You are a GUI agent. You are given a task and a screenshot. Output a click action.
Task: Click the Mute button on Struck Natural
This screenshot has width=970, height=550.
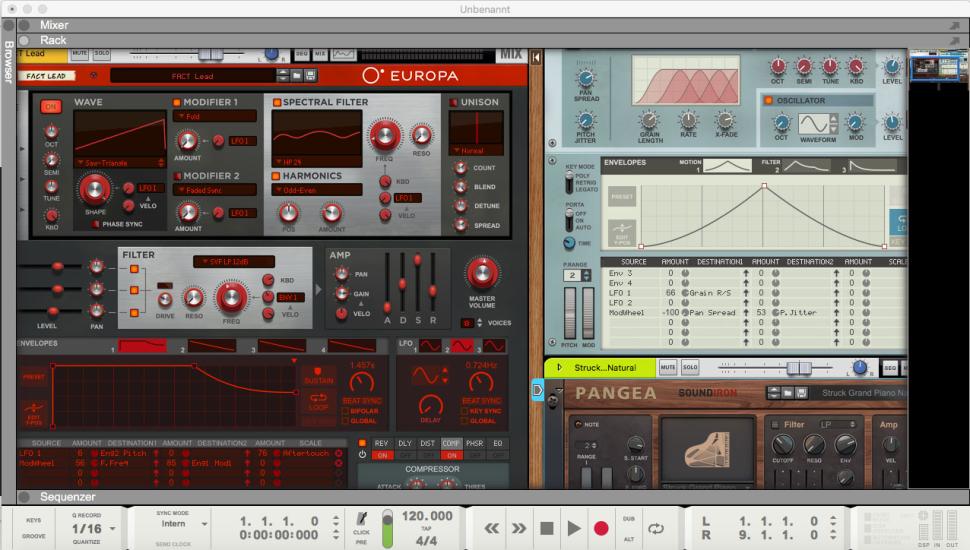[667, 367]
